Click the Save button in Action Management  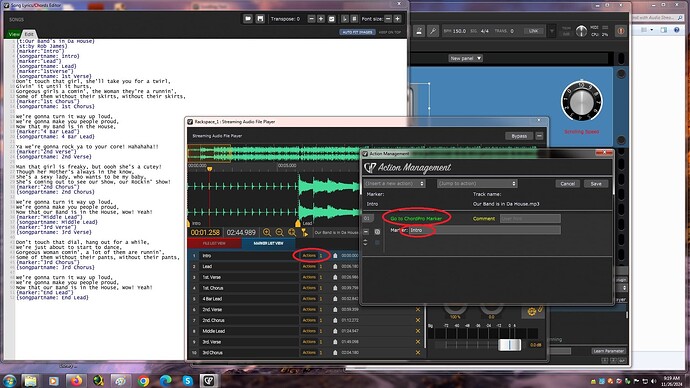[596, 183]
